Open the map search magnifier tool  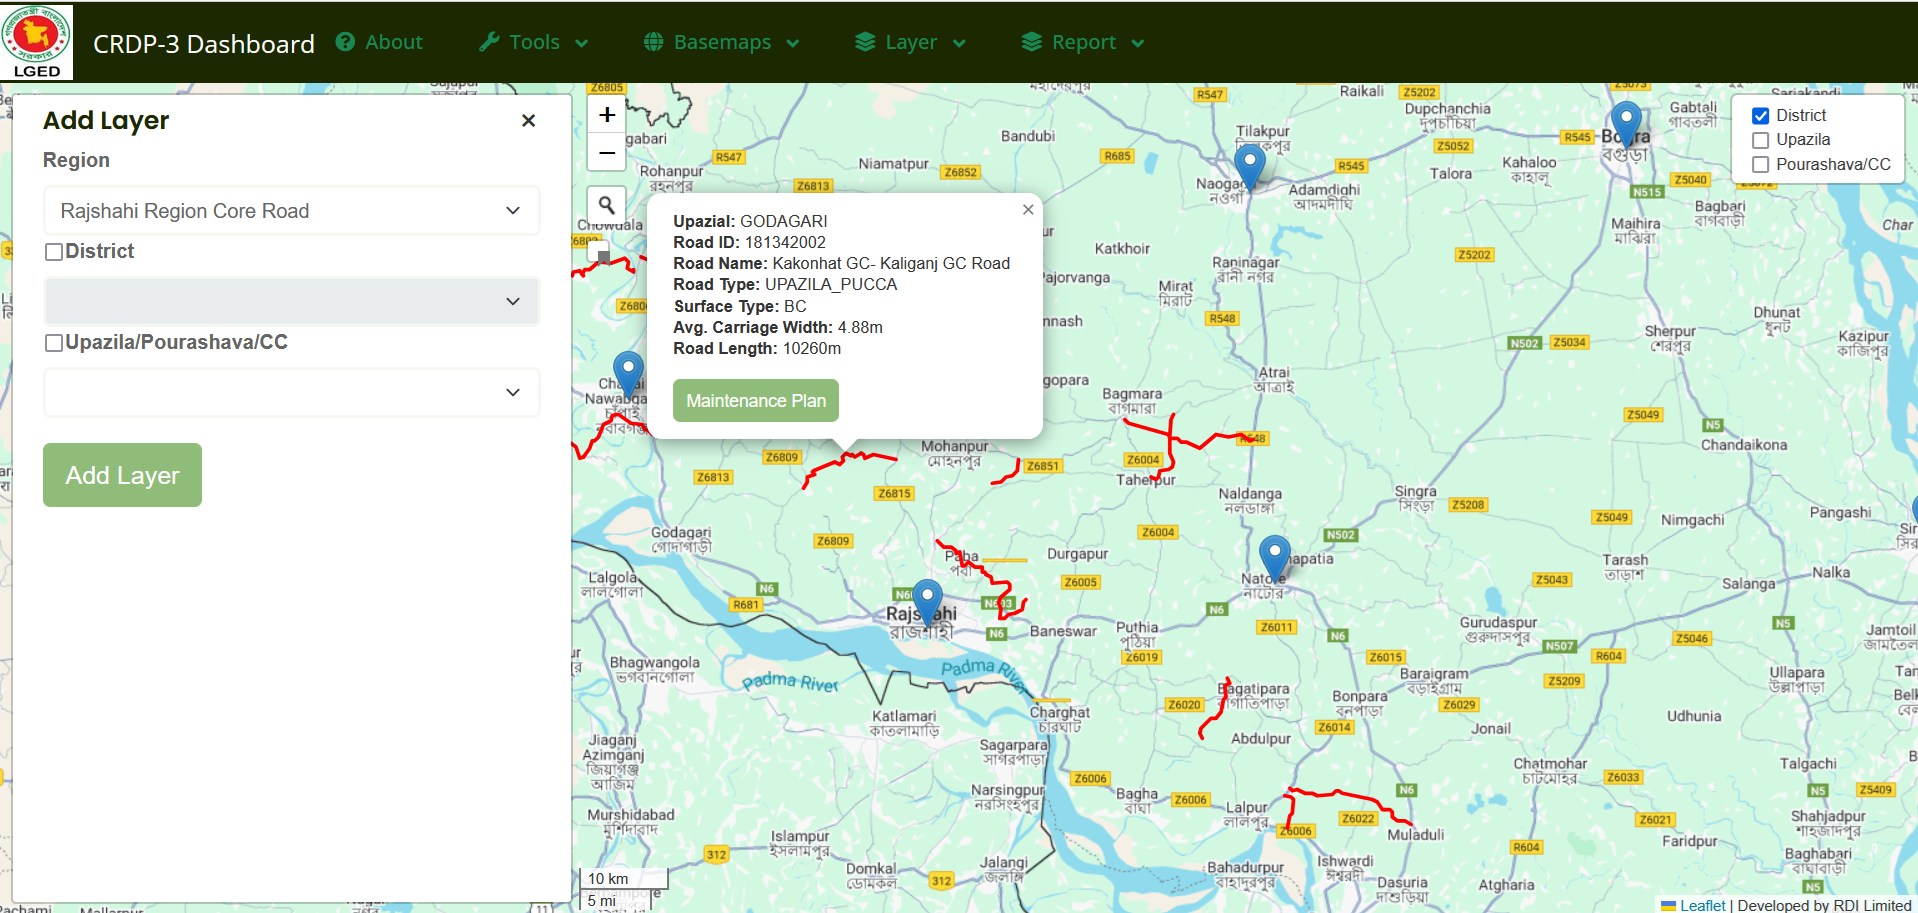[606, 206]
